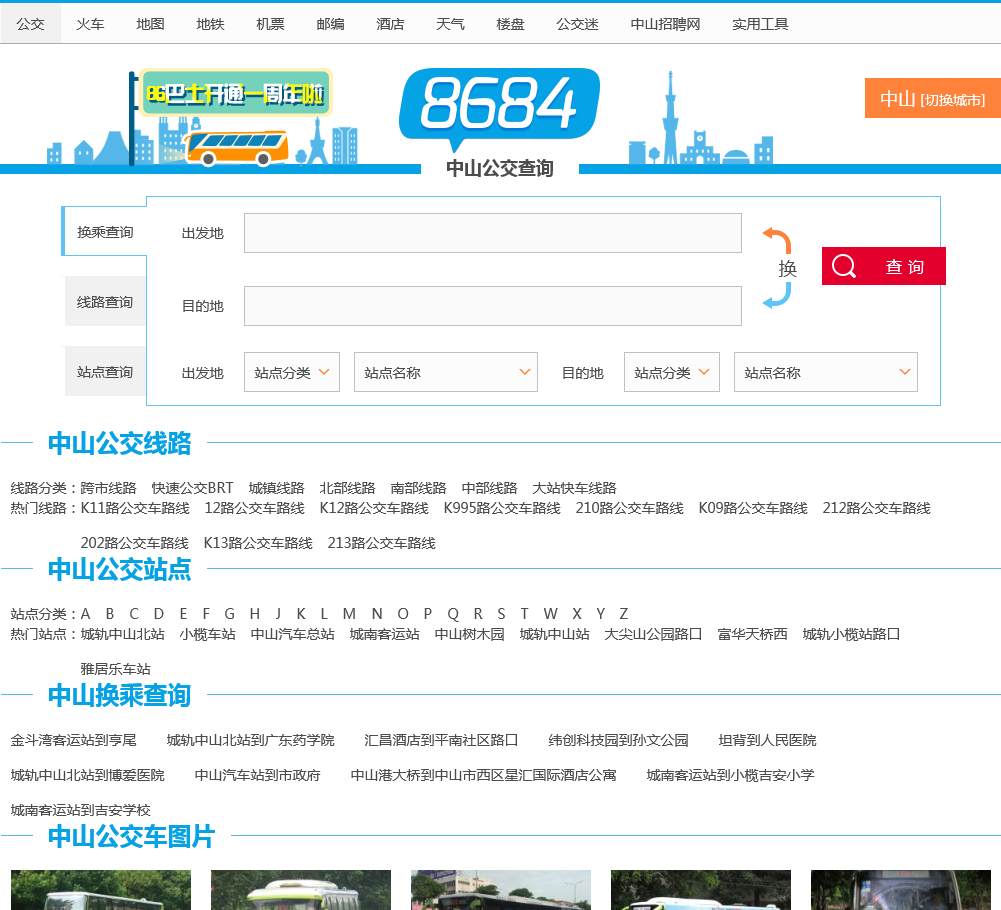Screen dimensions: 1001x910
Task: Open the 机票 navigation item
Action: (270, 24)
